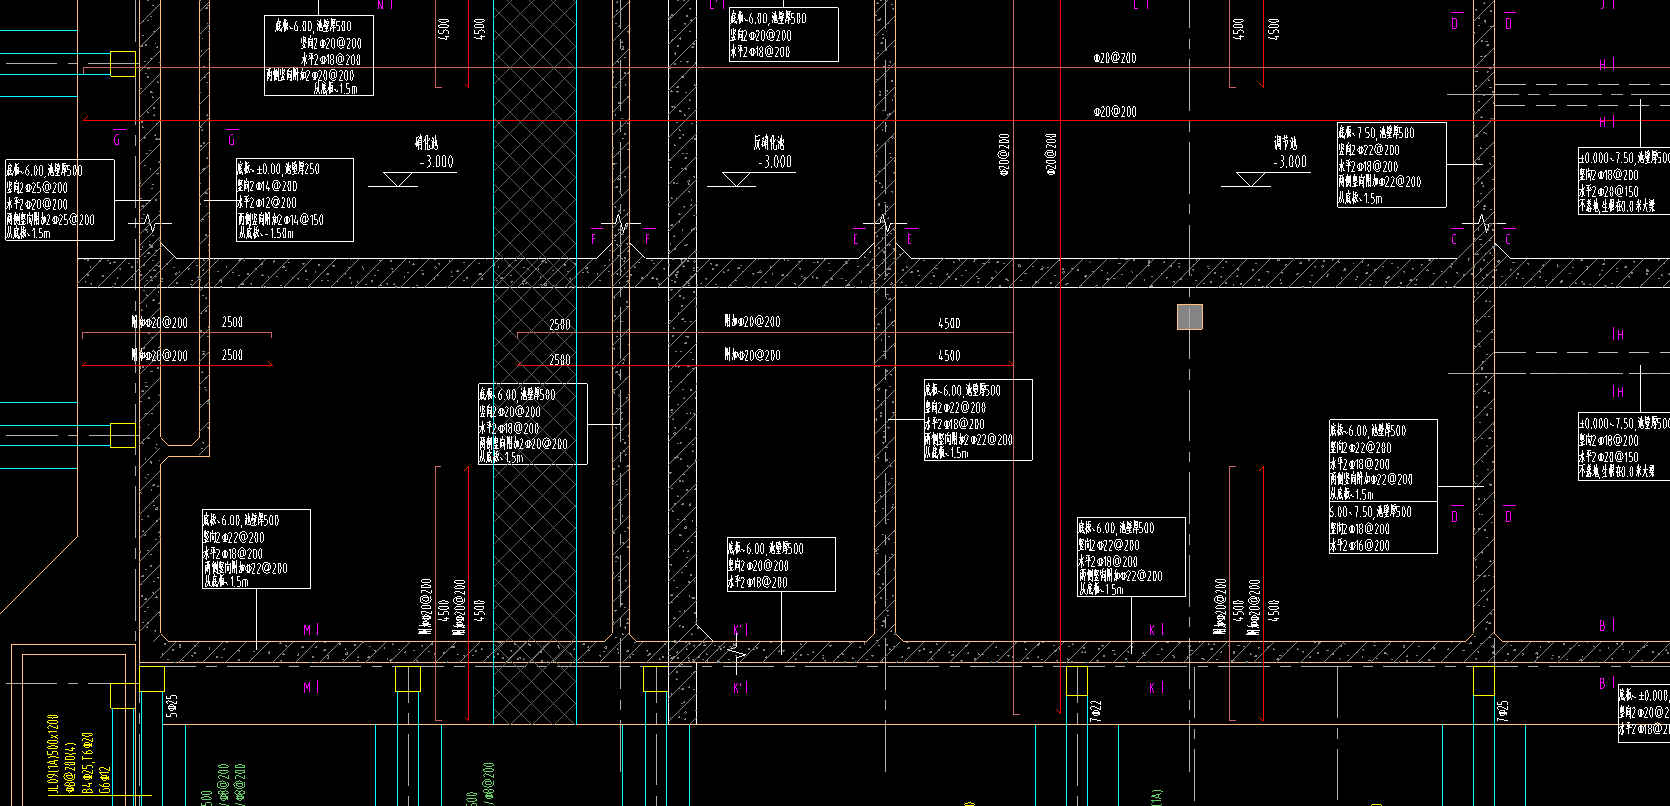The image size is (1670, 806).
Task: Click the 从底板~-1.50m note
Action: pos(265,233)
